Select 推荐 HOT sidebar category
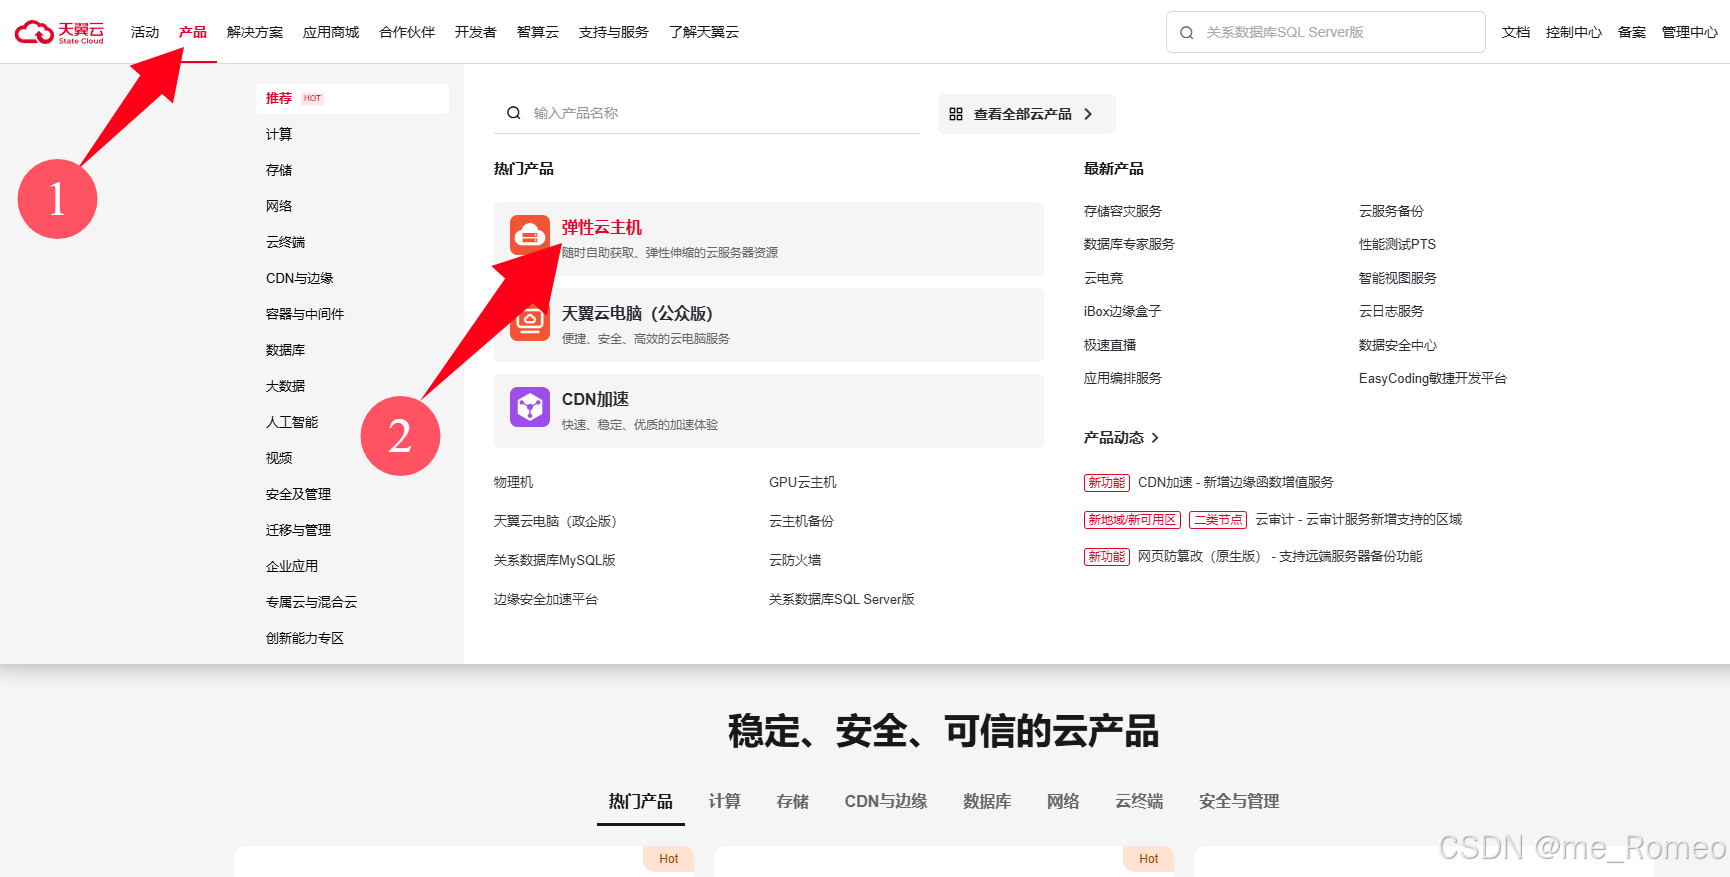 point(352,98)
